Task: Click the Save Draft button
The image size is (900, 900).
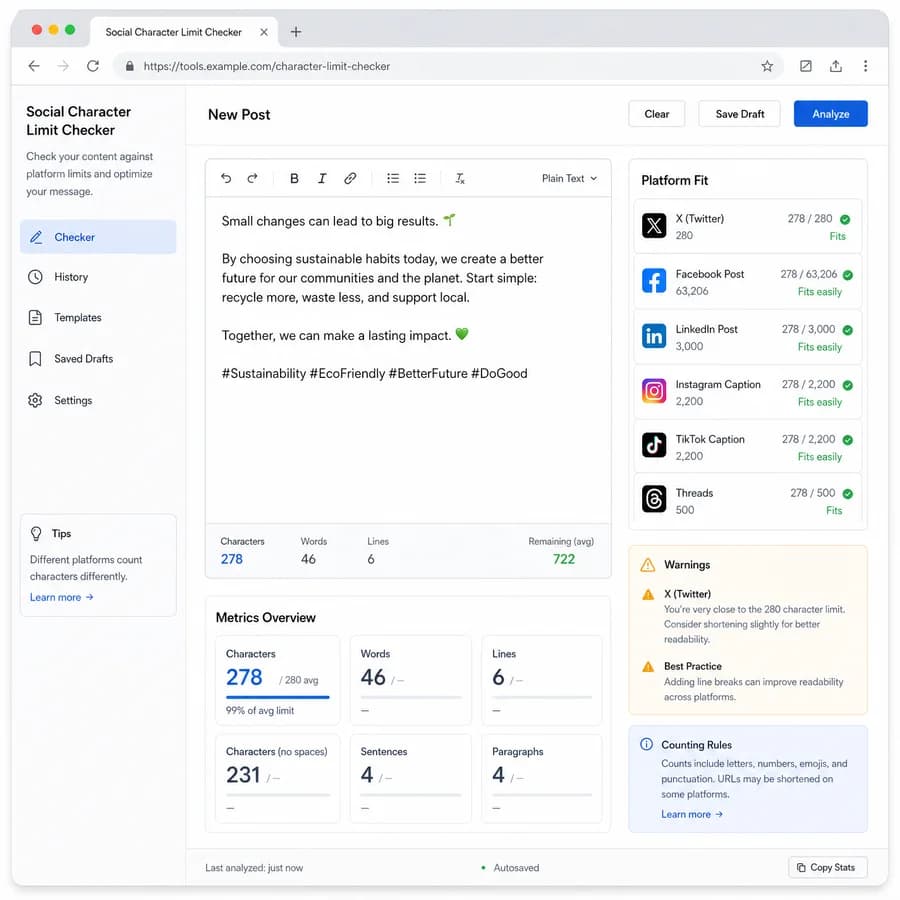Action: pyautogui.click(x=739, y=114)
